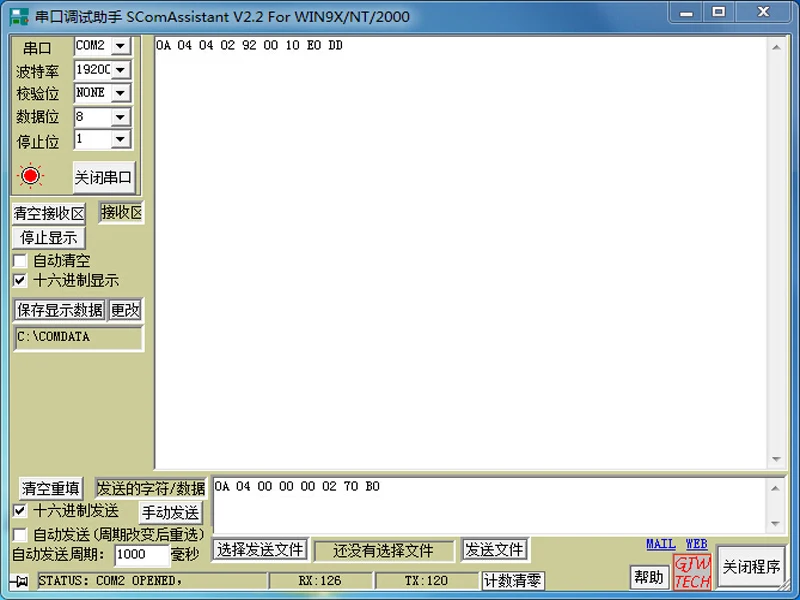
Task: Toggle the 十六进制发送 hex send checkbox
Action: tap(20, 510)
